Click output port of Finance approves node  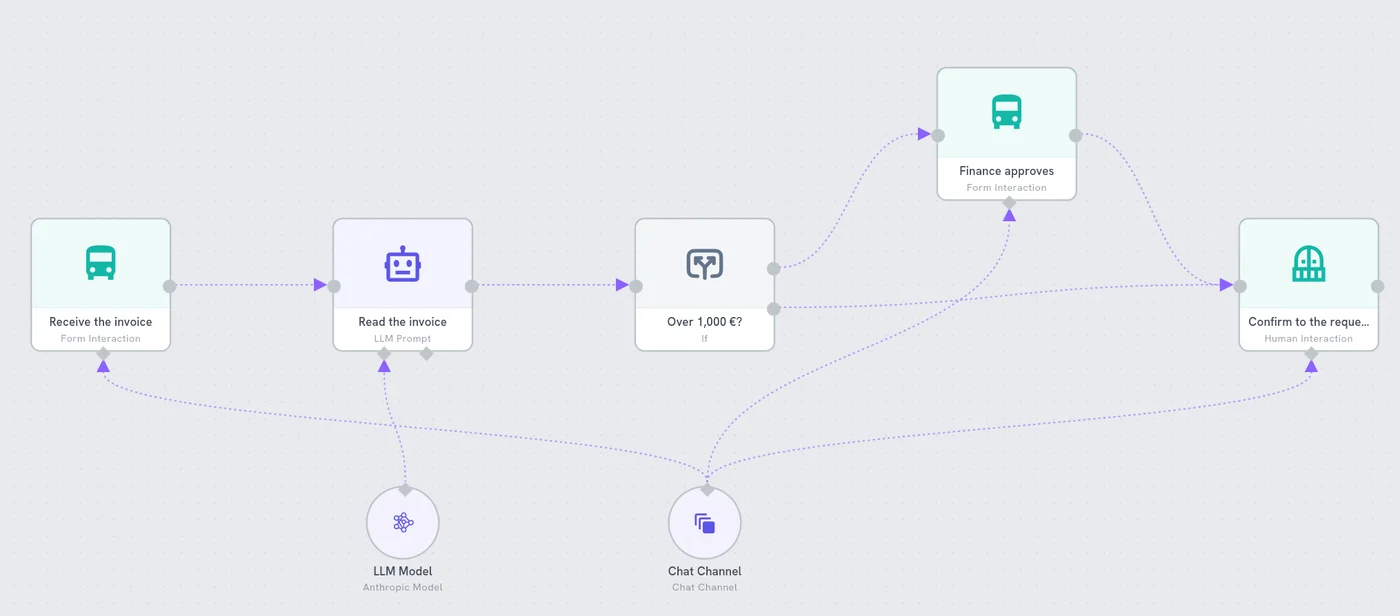point(1076,135)
